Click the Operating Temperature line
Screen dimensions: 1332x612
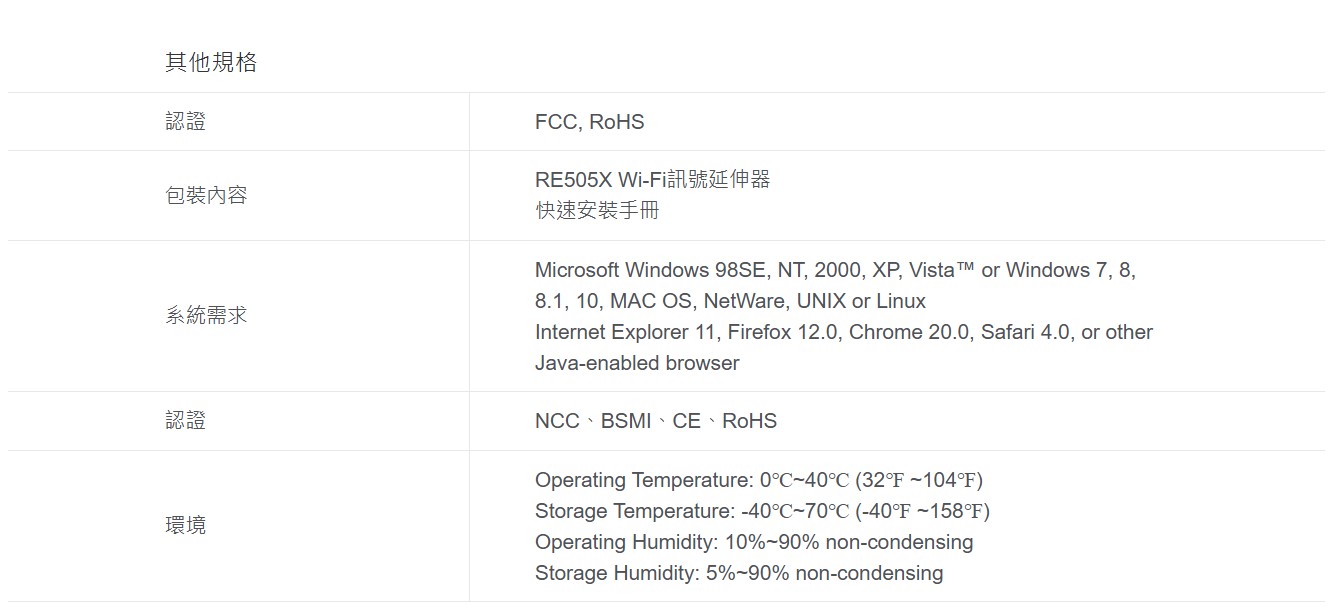pos(759,480)
